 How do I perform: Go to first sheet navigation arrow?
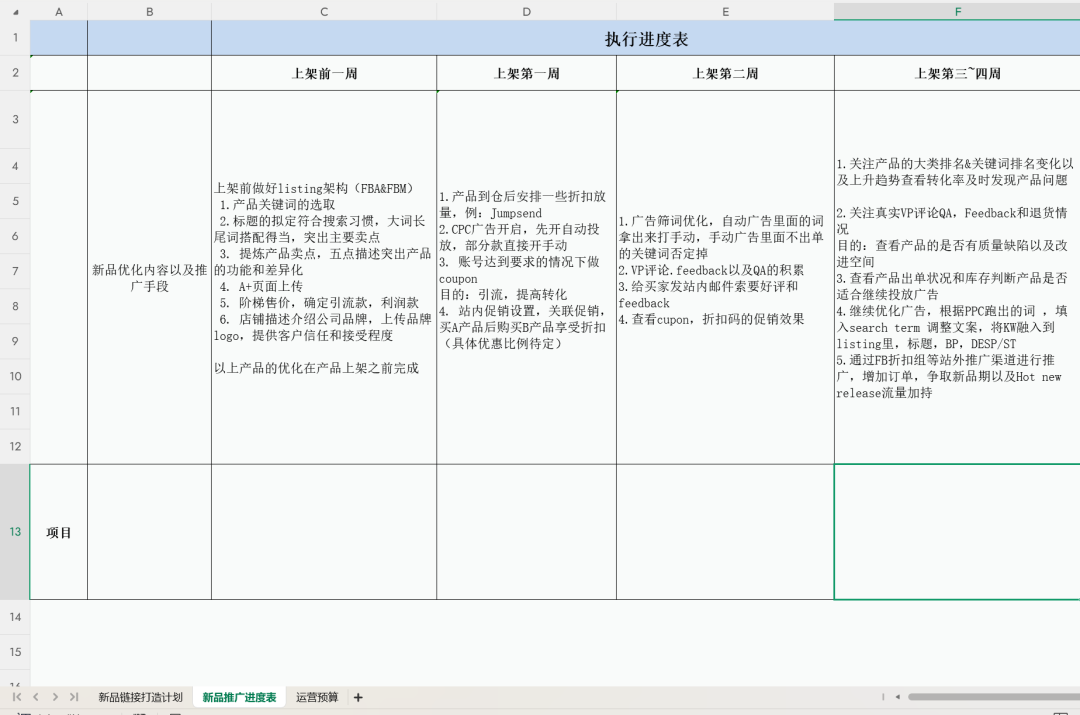[17, 697]
